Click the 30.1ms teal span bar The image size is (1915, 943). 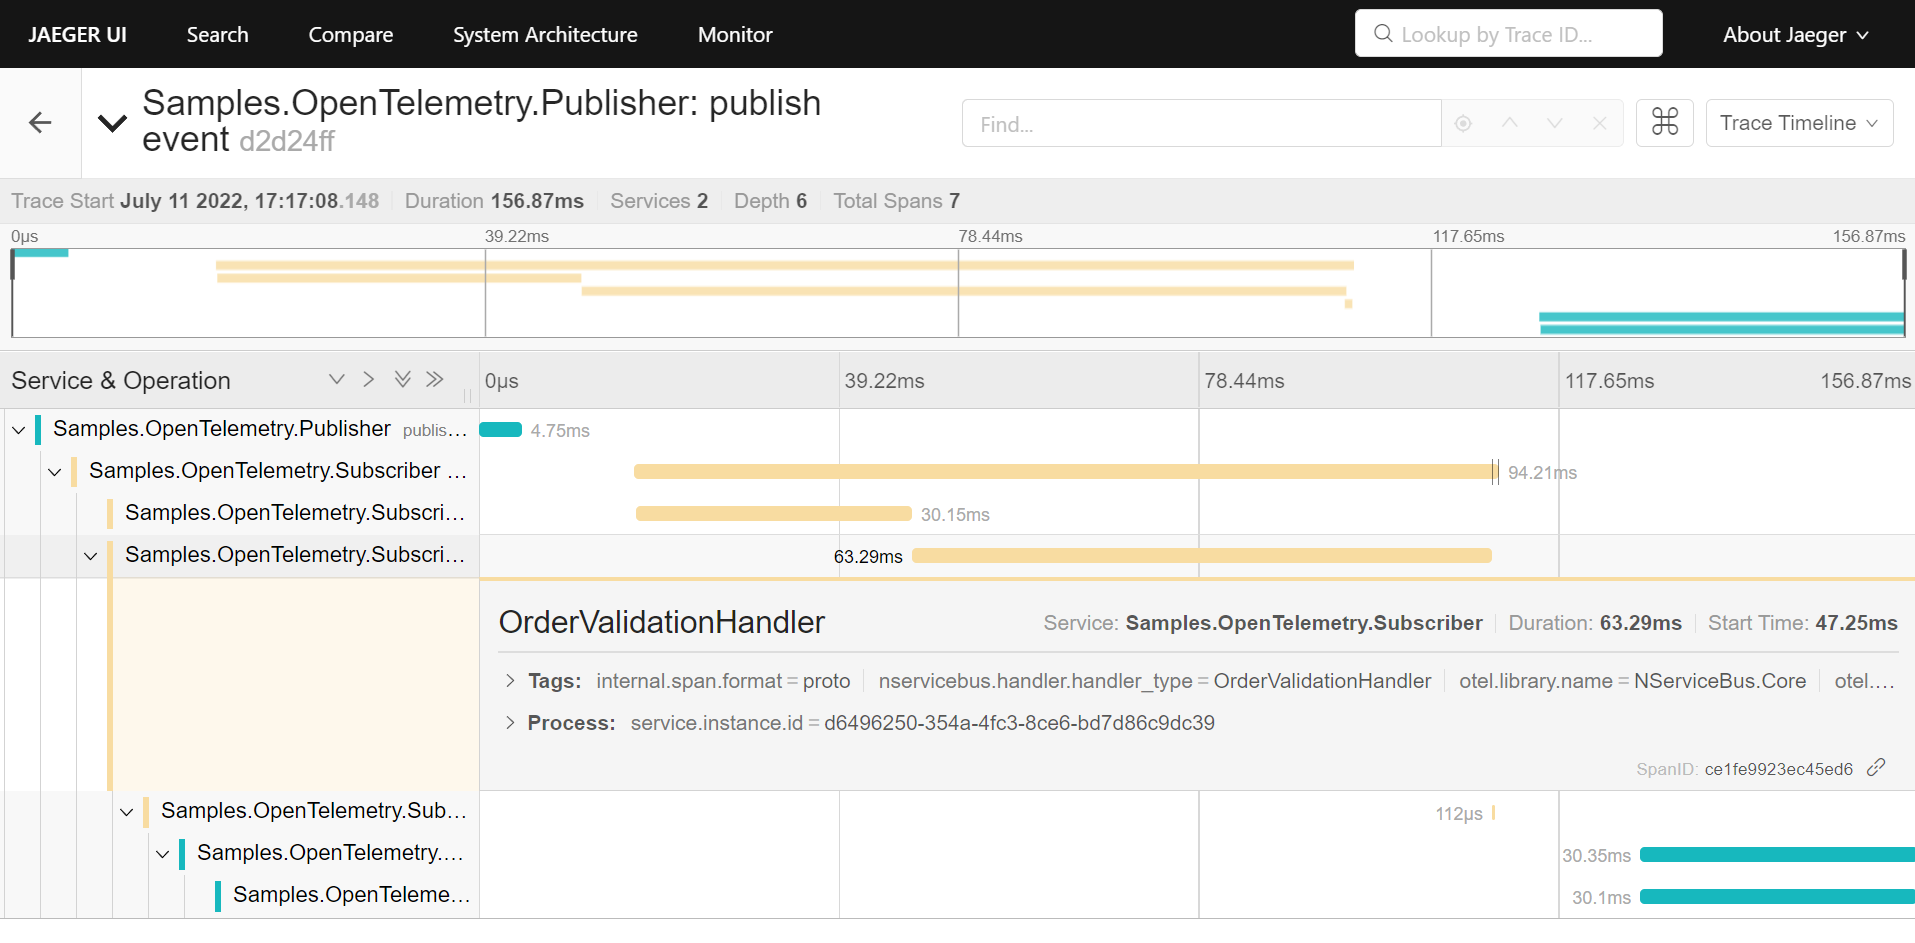[1777, 896]
